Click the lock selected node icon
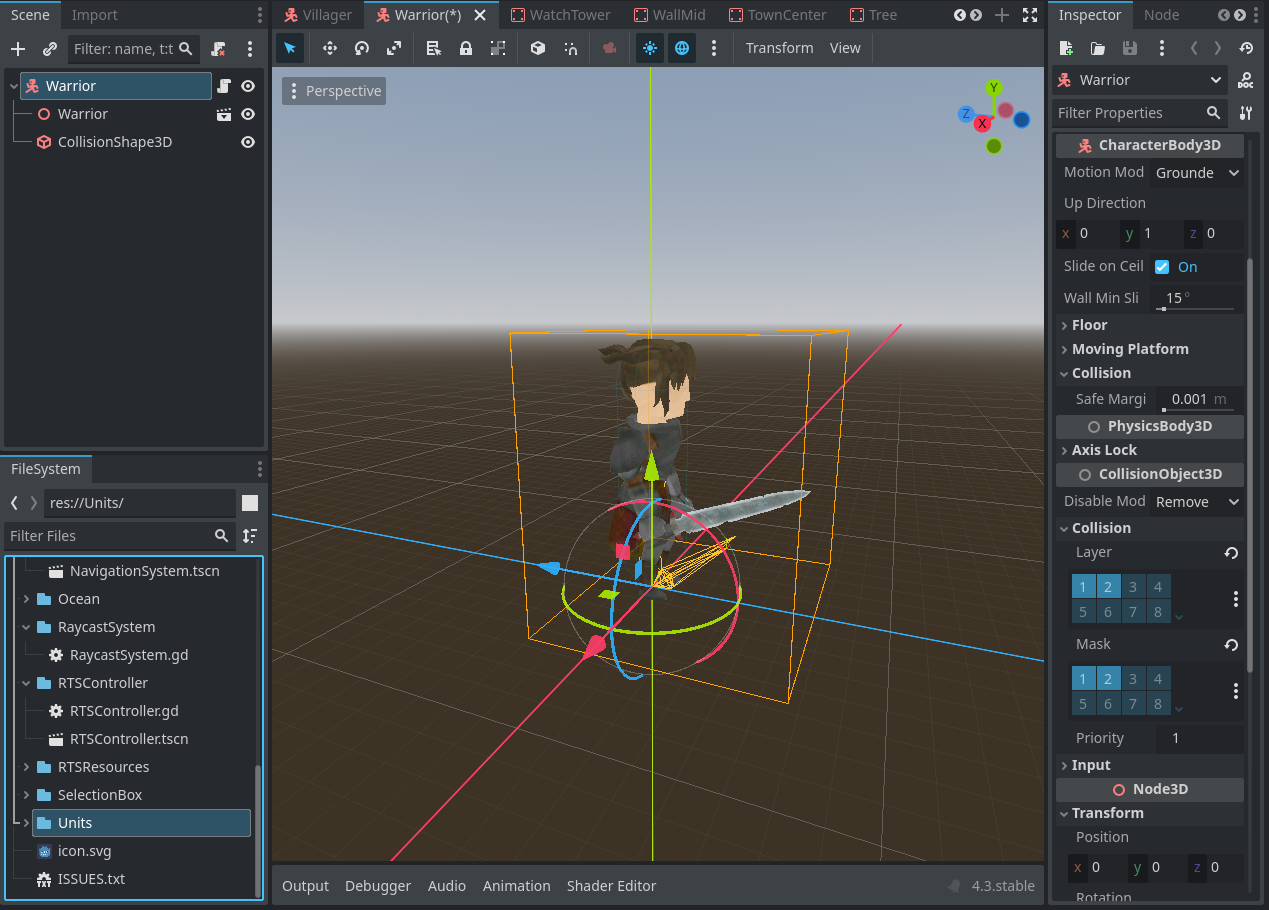Screen dimensions: 1269x910 (465, 48)
